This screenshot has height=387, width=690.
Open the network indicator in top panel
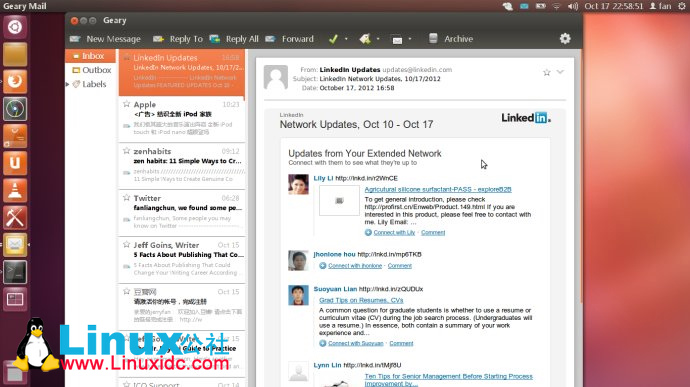click(557, 6)
